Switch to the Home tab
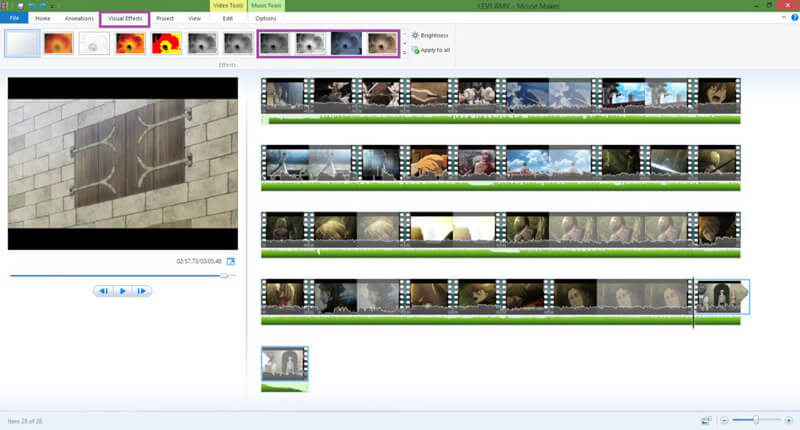 (x=43, y=18)
